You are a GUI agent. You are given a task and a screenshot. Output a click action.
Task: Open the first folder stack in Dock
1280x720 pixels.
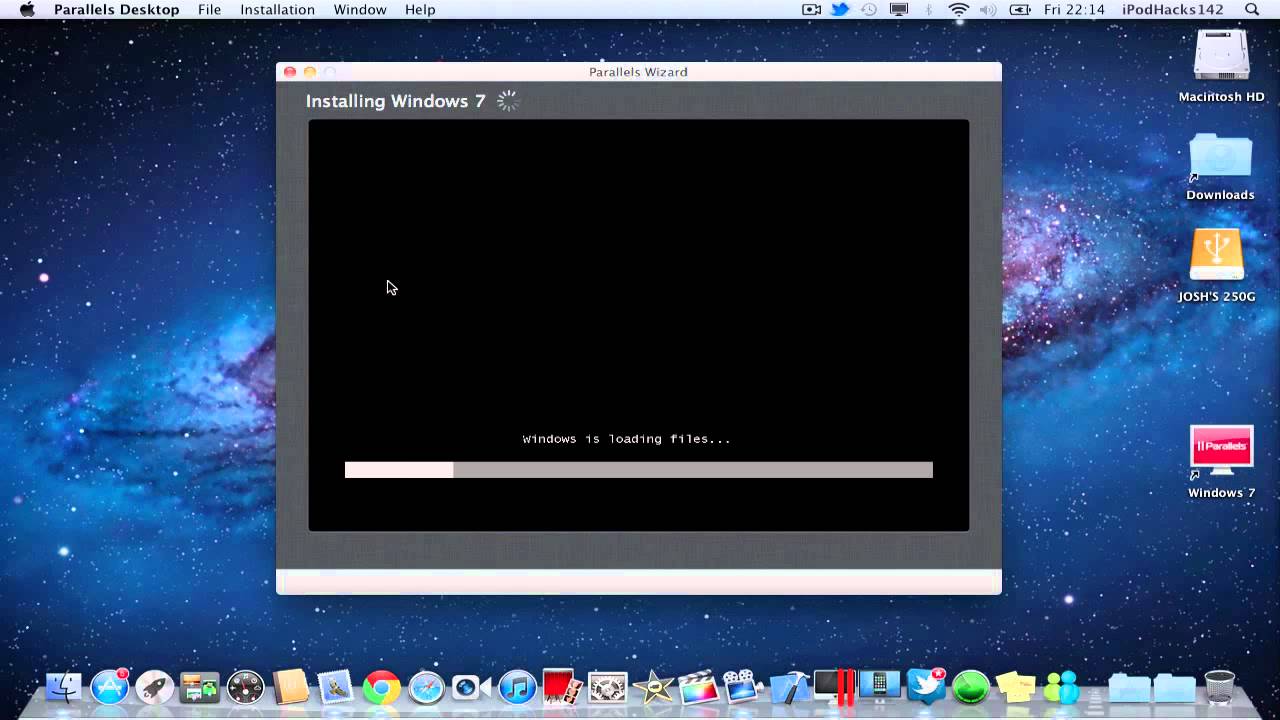pos(1130,686)
